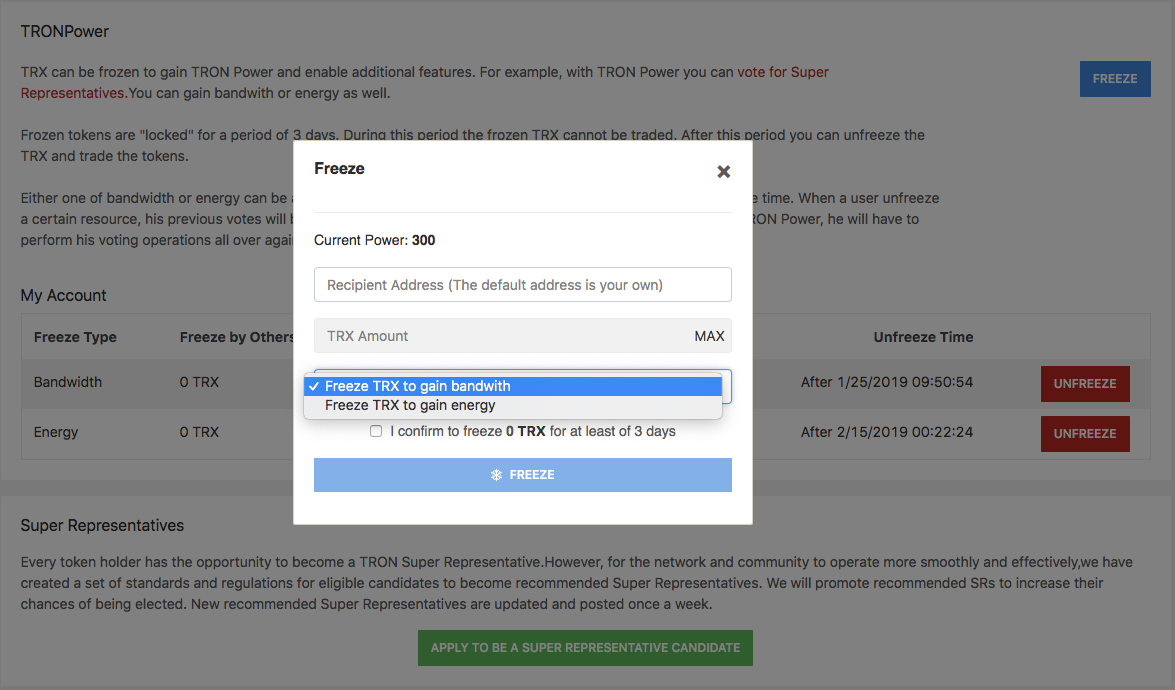Select 'Freeze TRX to gain bandwith' option
Viewport: 1175px width, 690px height.
pos(513,386)
